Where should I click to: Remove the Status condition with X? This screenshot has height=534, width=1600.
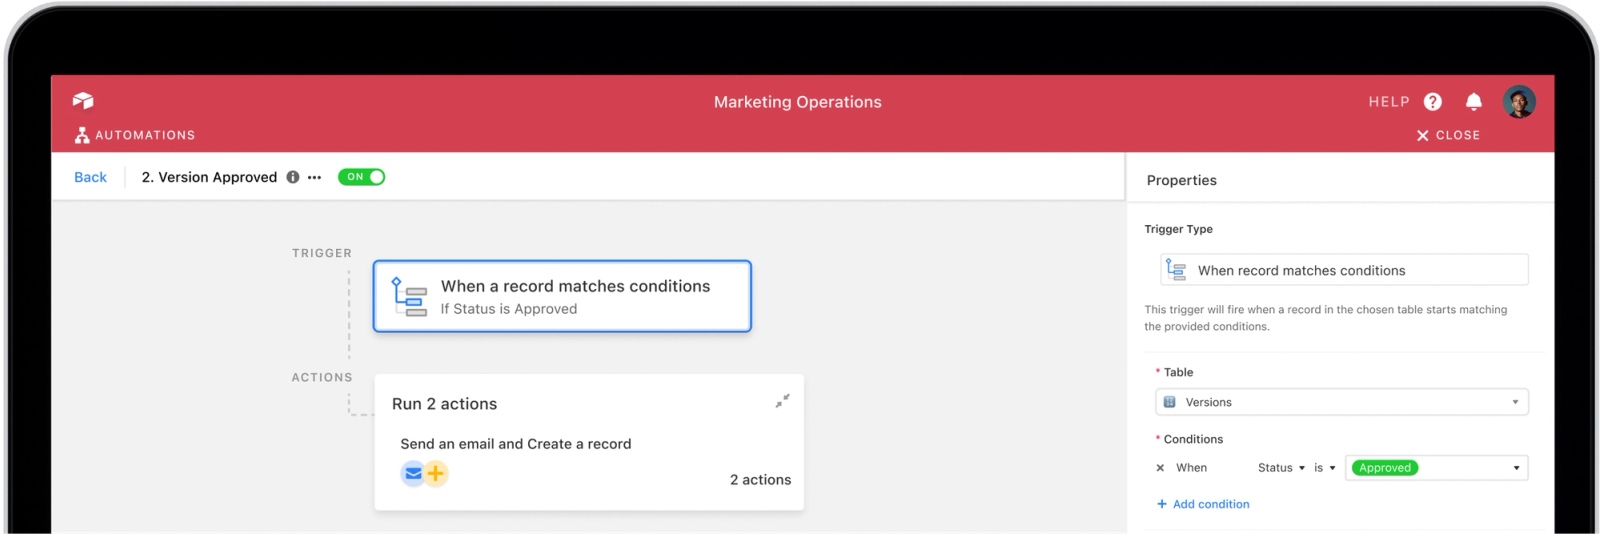(1160, 468)
